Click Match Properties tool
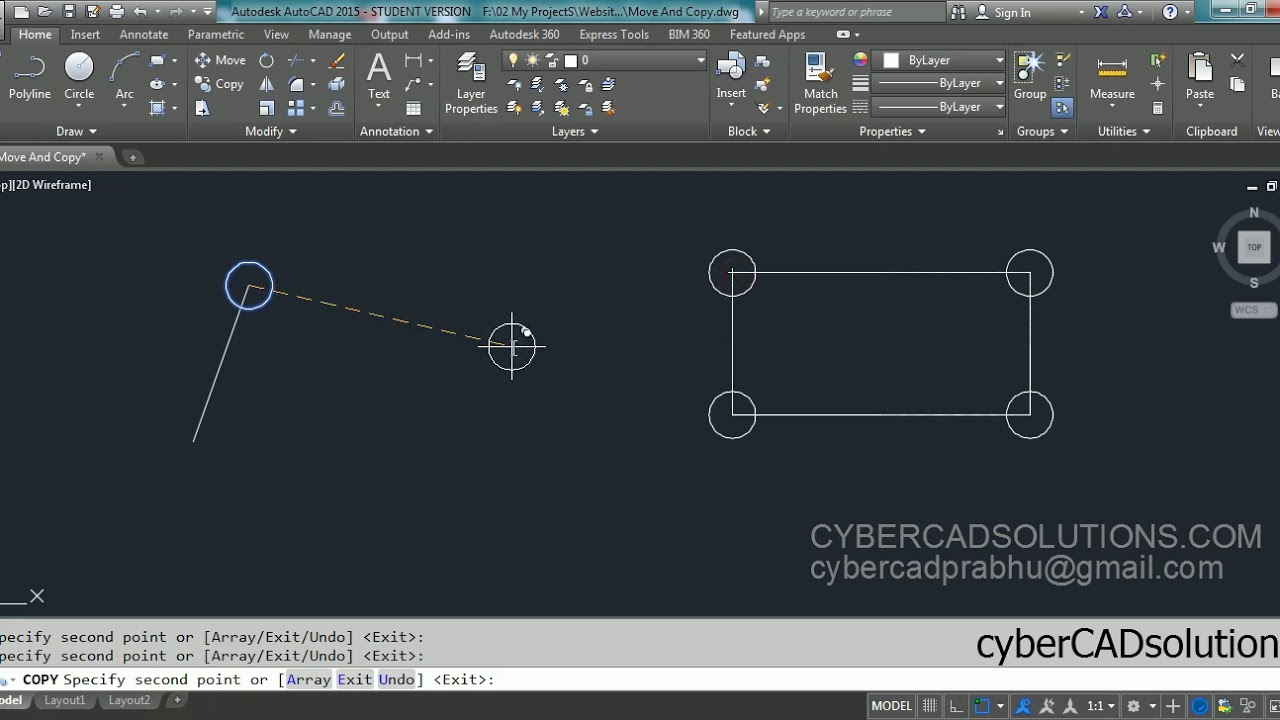Image resolution: width=1280 pixels, height=720 pixels. click(820, 84)
